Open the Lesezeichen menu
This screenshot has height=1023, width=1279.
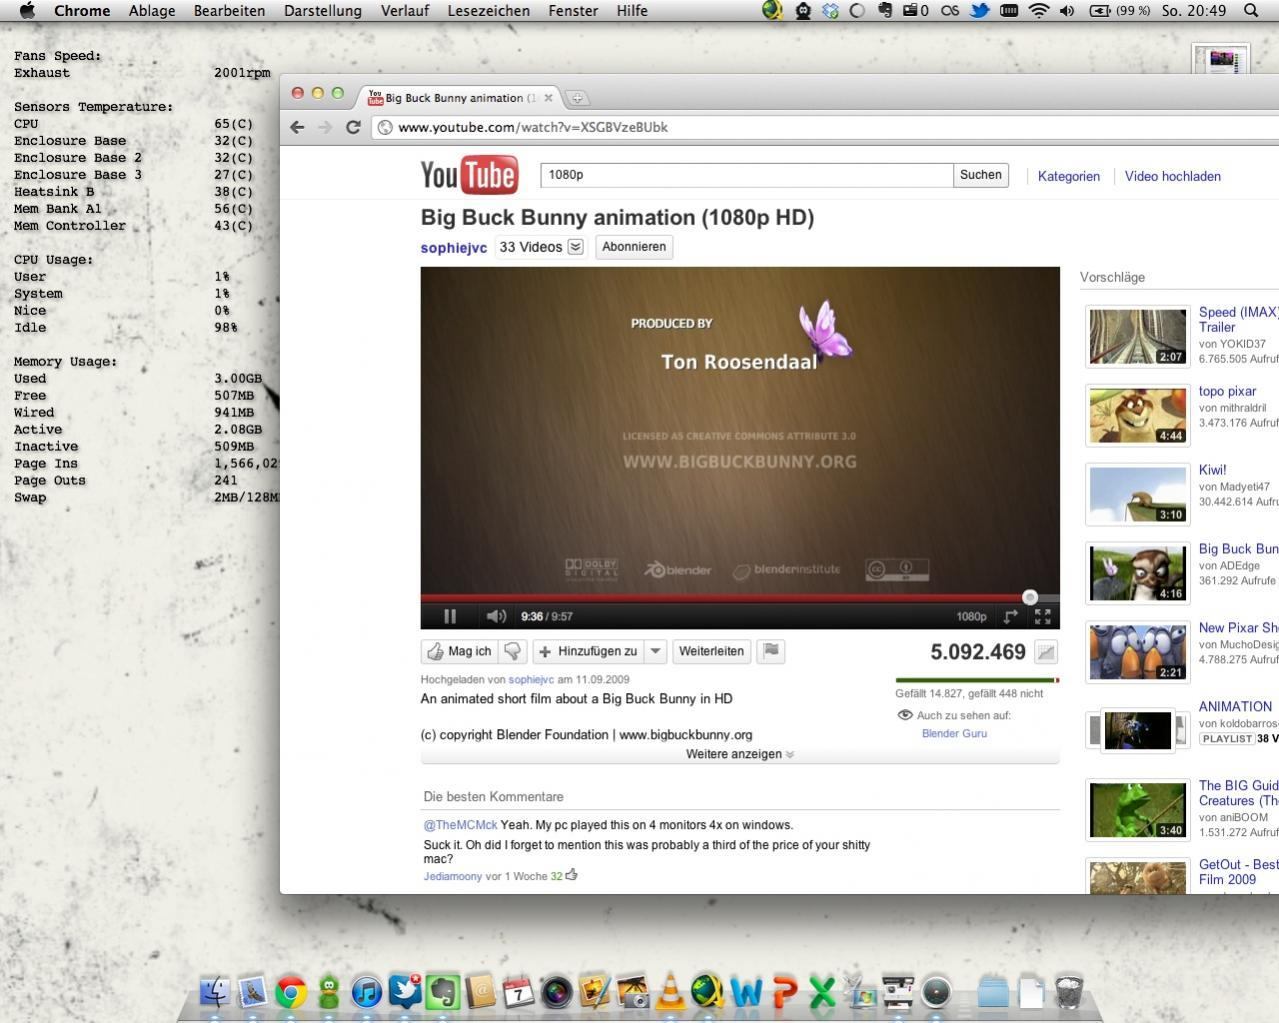(x=489, y=11)
